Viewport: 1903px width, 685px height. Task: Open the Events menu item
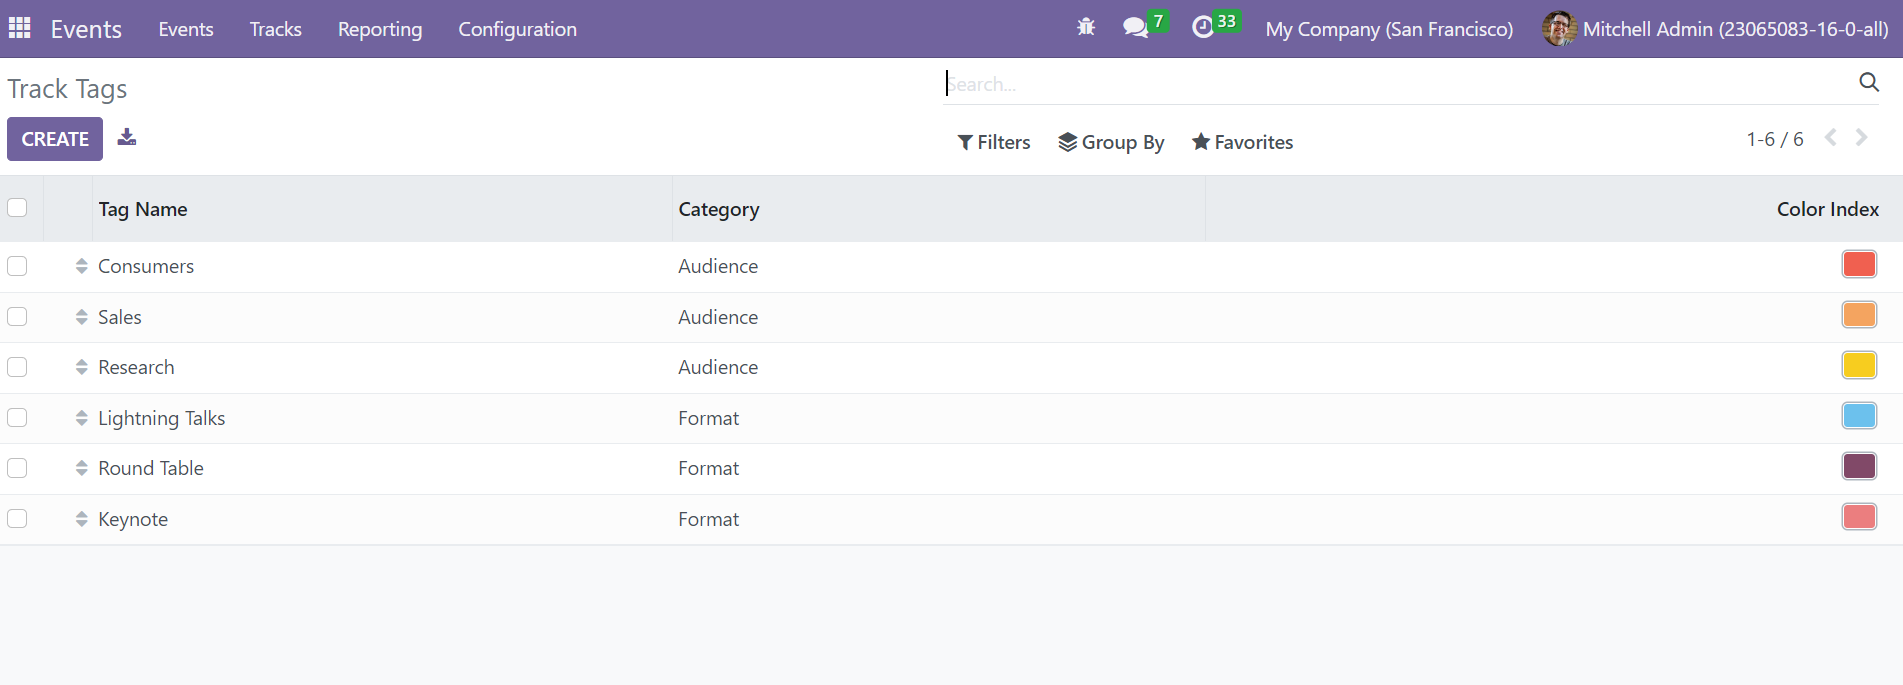[x=186, y=29]
